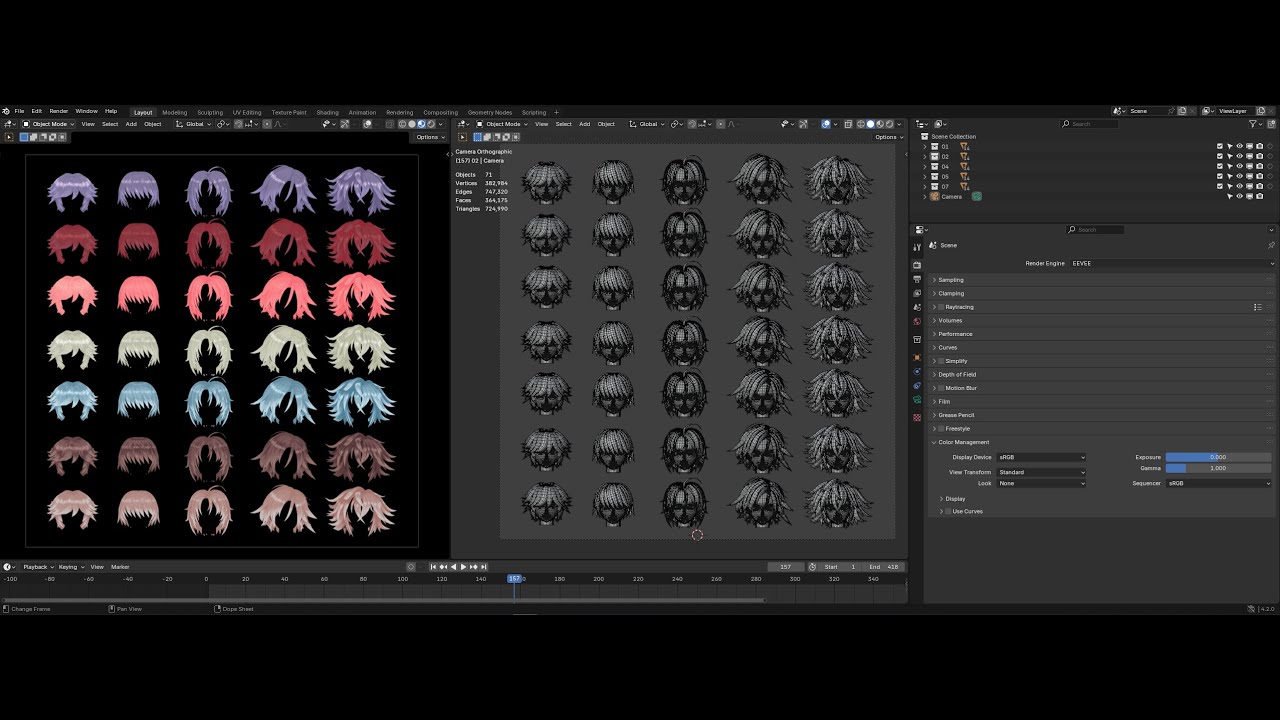The width and height of the screenshot is (1280, 720).
Task: Jump to timeline end frame button
Action: click(x=483, y=567)
